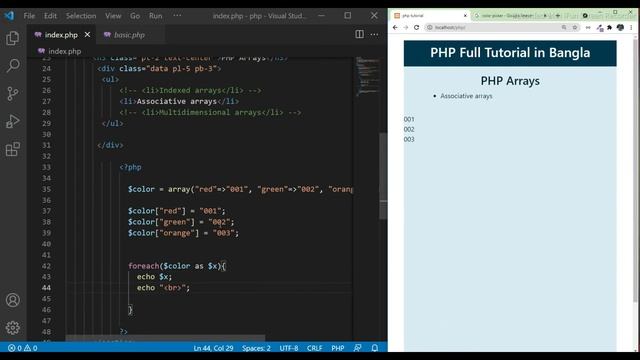Open Source Control view in activity bar

(x=13, y=93)
